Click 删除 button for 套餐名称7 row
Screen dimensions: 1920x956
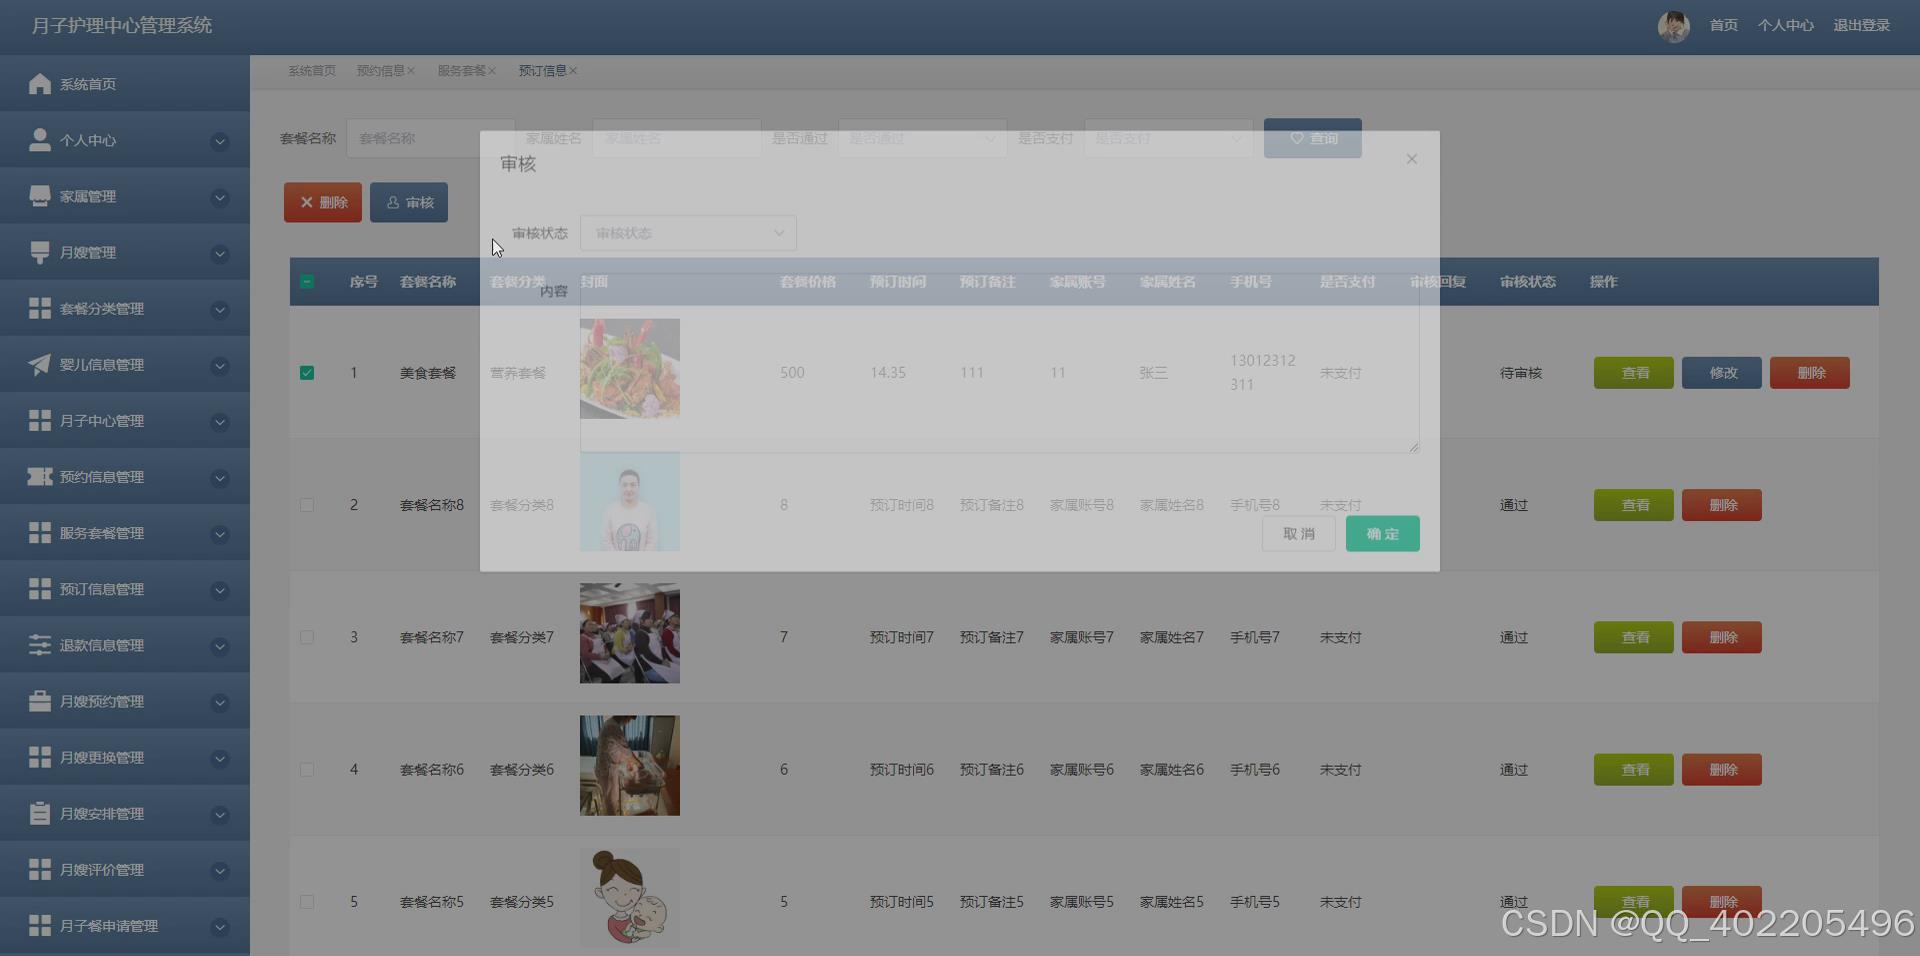(1721, 637)
